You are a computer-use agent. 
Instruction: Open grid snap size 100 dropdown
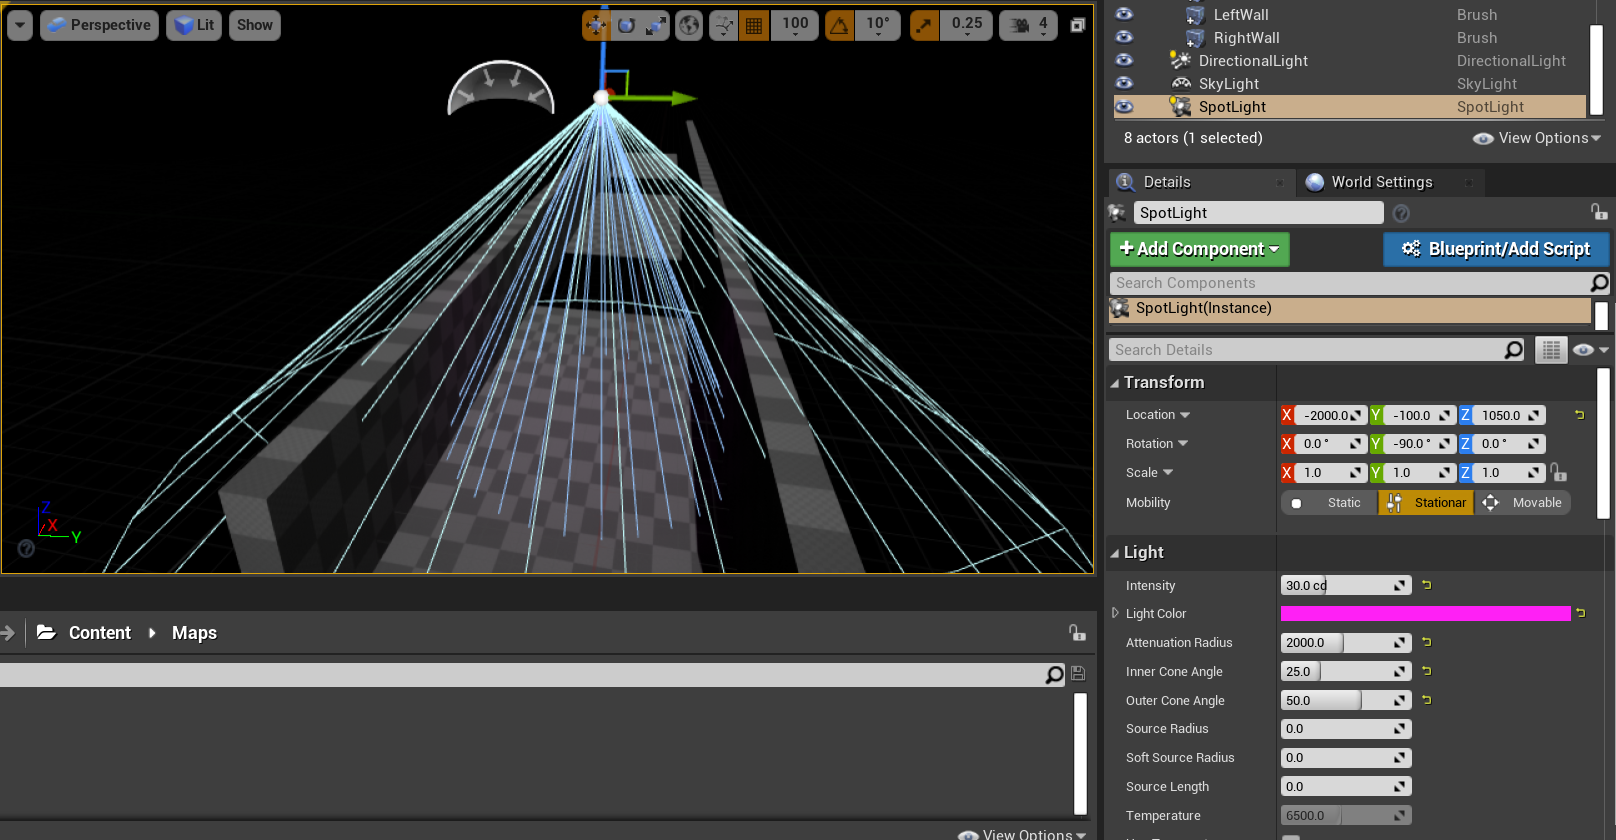point(795,26)
